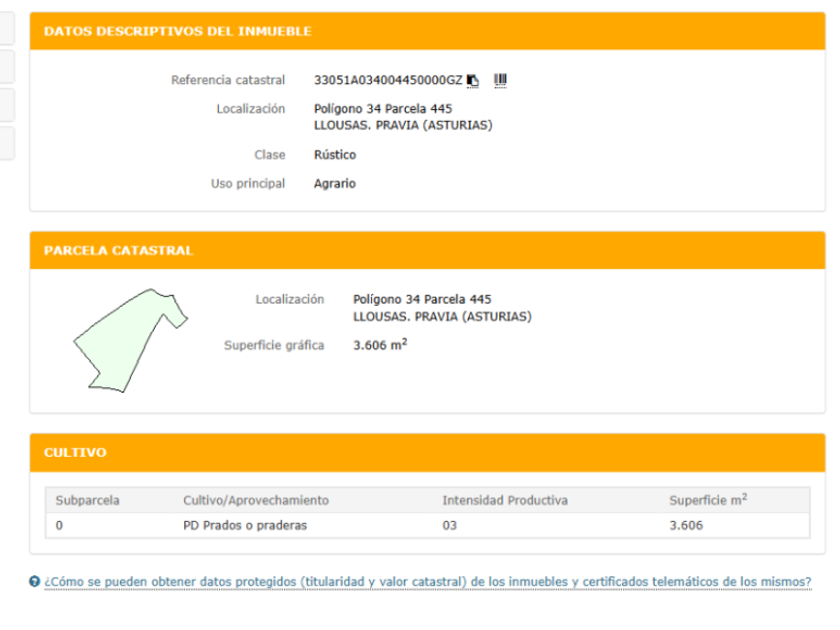Open the parcel shape map thumbnail
This screenshot has width=840, height=630.
click(131, 341)
